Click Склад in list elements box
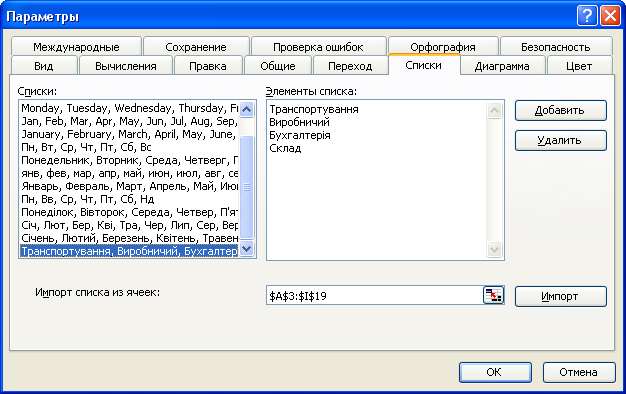Viewport: 626px width, 394px height. pos(285,148)
